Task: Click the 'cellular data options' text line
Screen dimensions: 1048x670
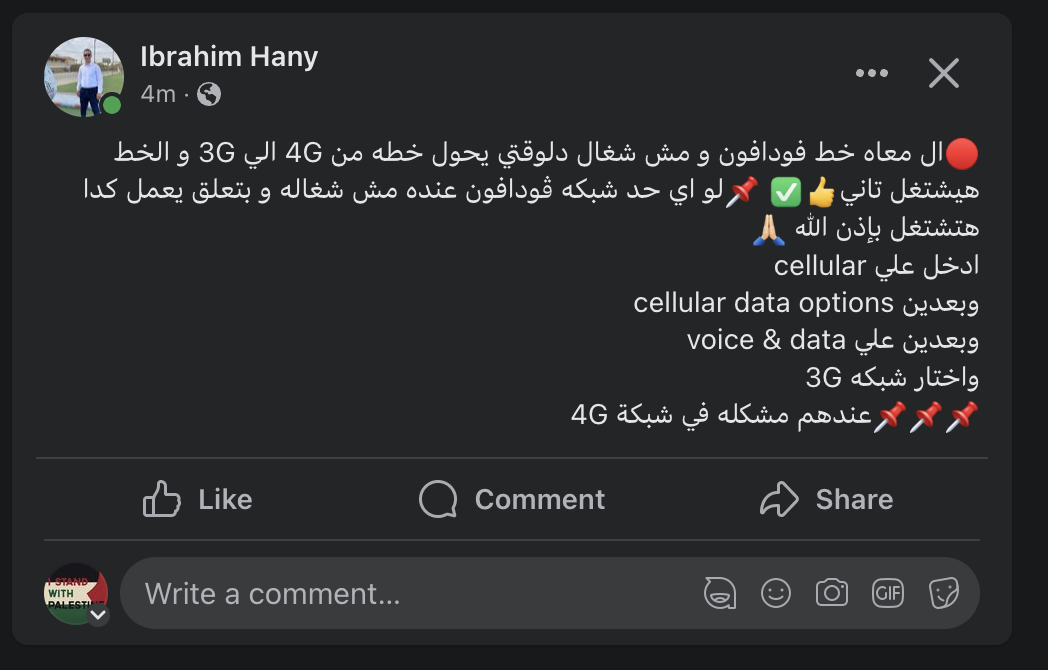Action: click(806, 302)
